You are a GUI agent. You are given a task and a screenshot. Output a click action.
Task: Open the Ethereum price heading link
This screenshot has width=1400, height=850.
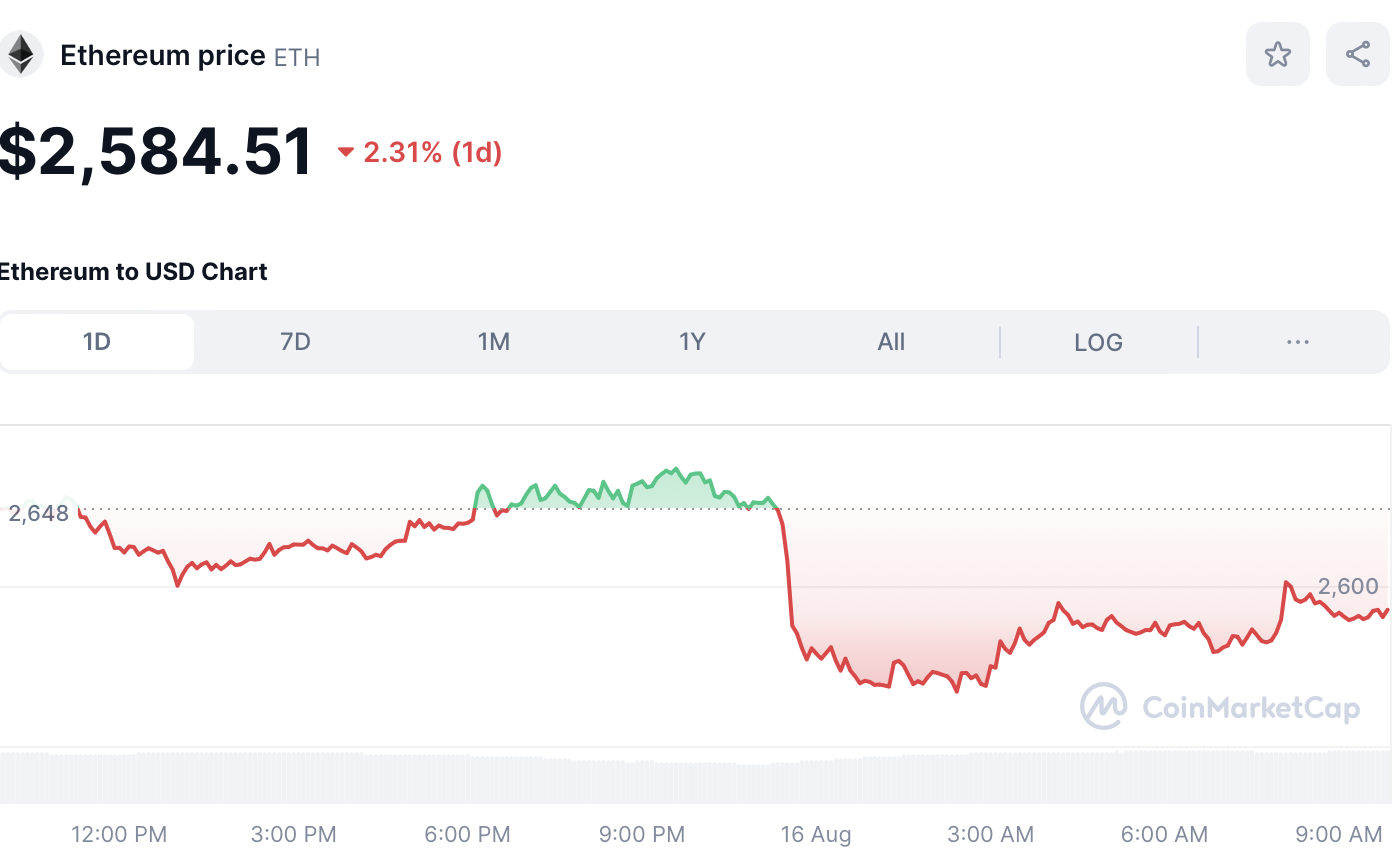coord(162,55)
